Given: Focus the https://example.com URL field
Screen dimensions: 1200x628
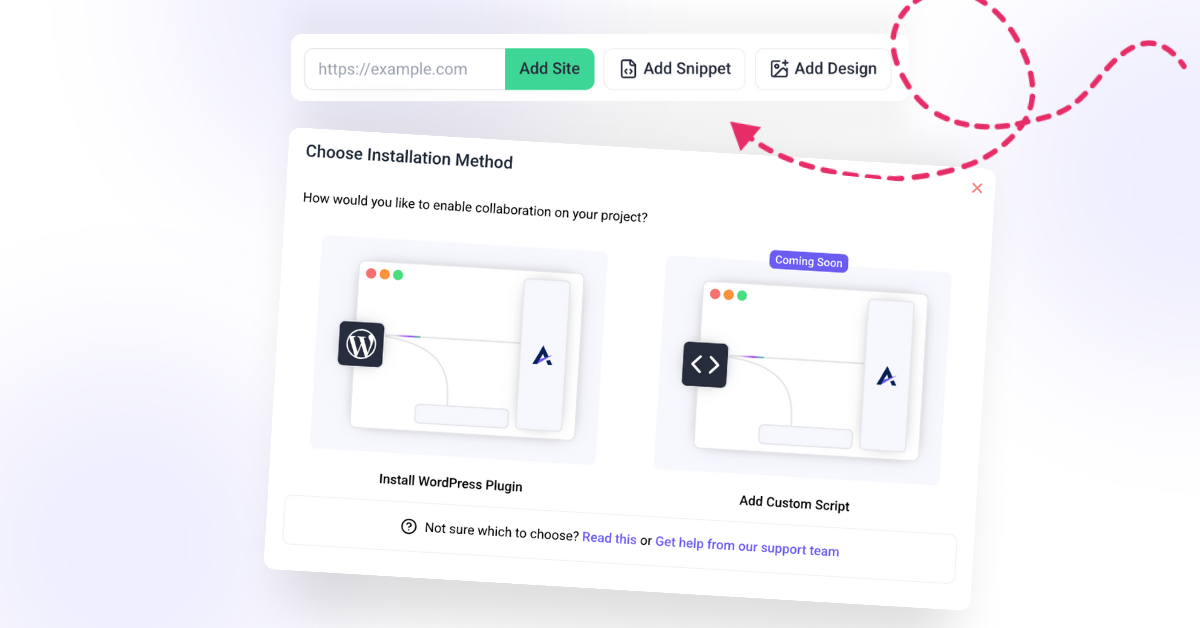Looking at the screenshot, I should 405,69.
